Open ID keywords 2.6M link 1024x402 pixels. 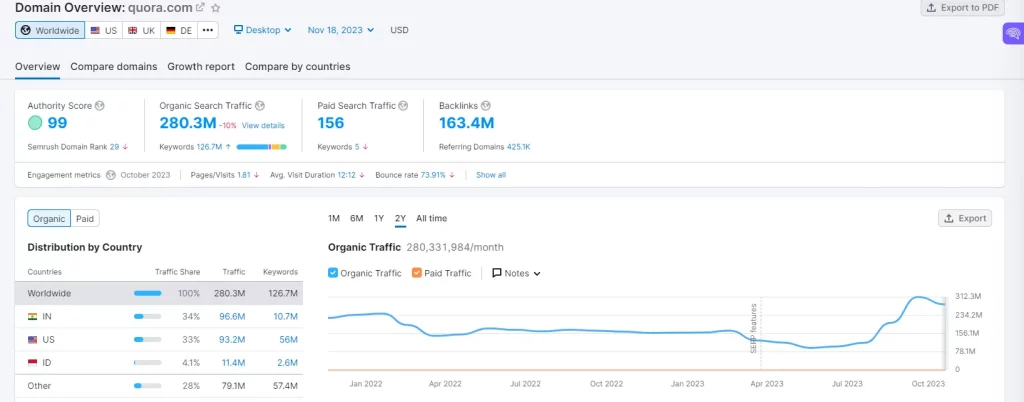(287, 362)
